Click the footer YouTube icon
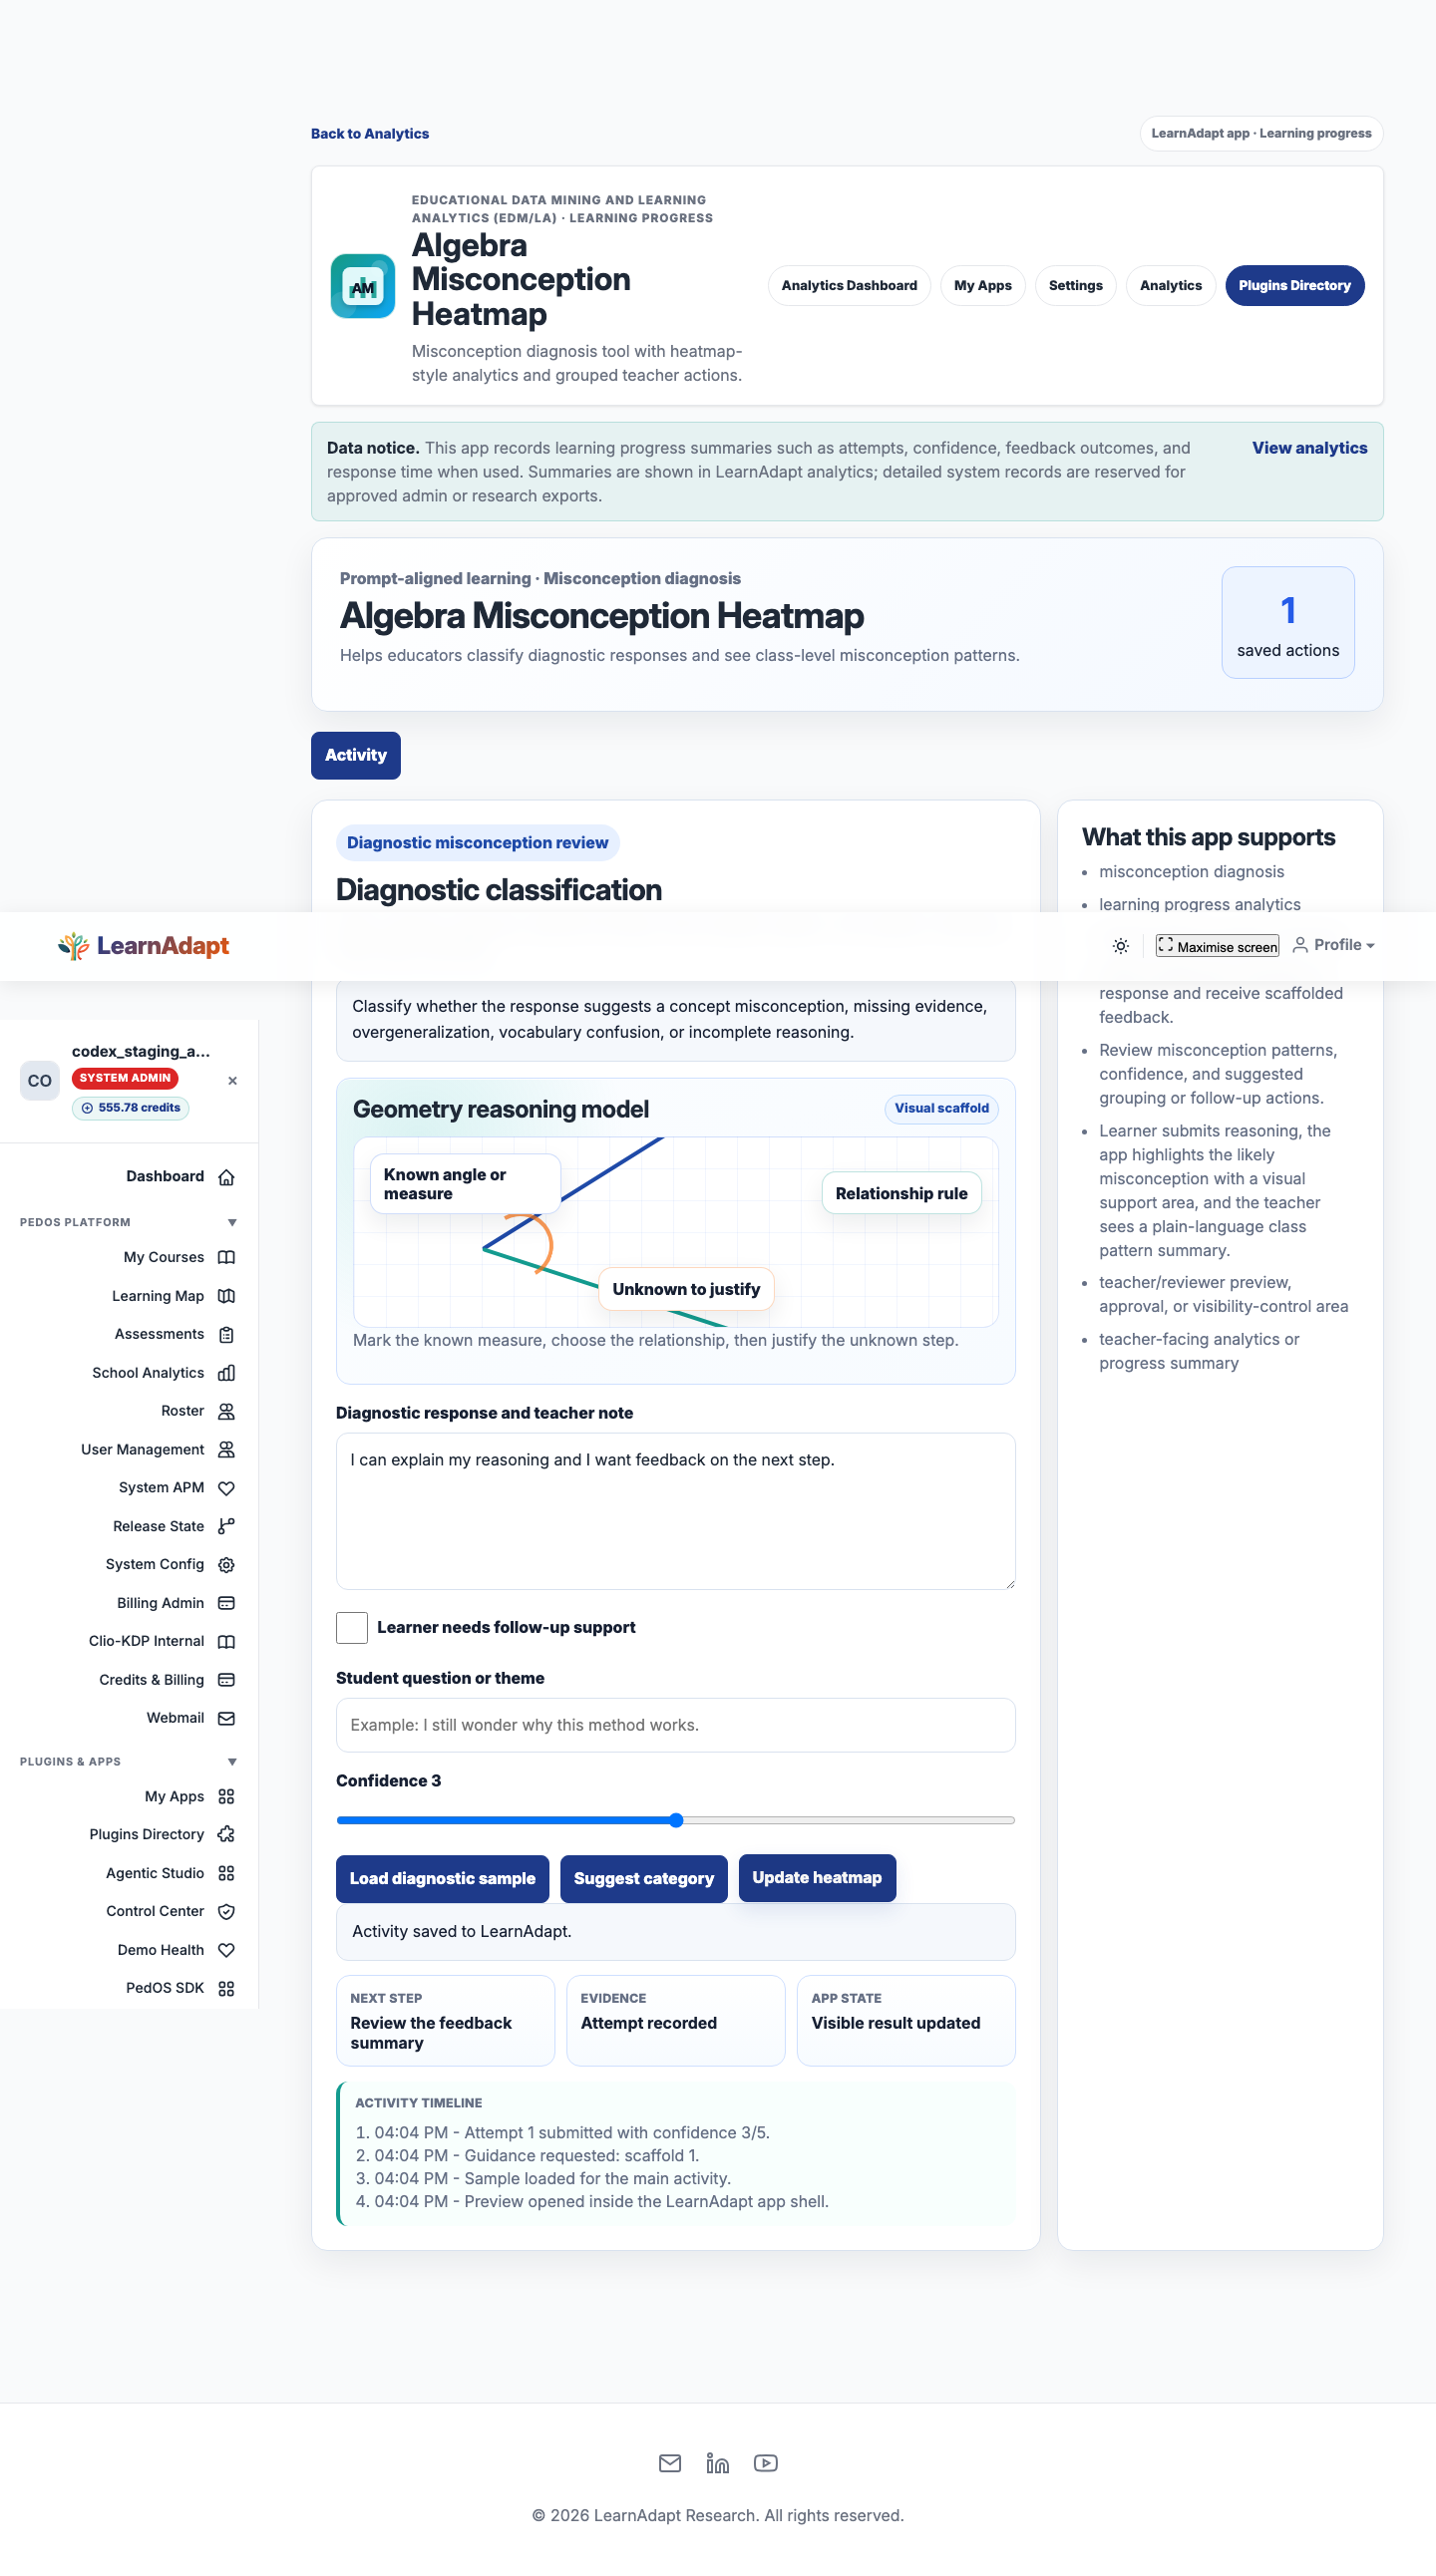 pyautogui.click(x=766, y=2463)
